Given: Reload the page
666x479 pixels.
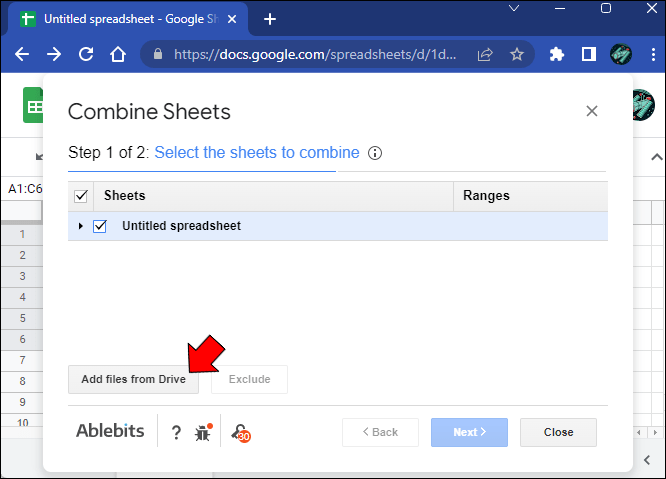Looking at the screenshot, I should click(86, 54).
